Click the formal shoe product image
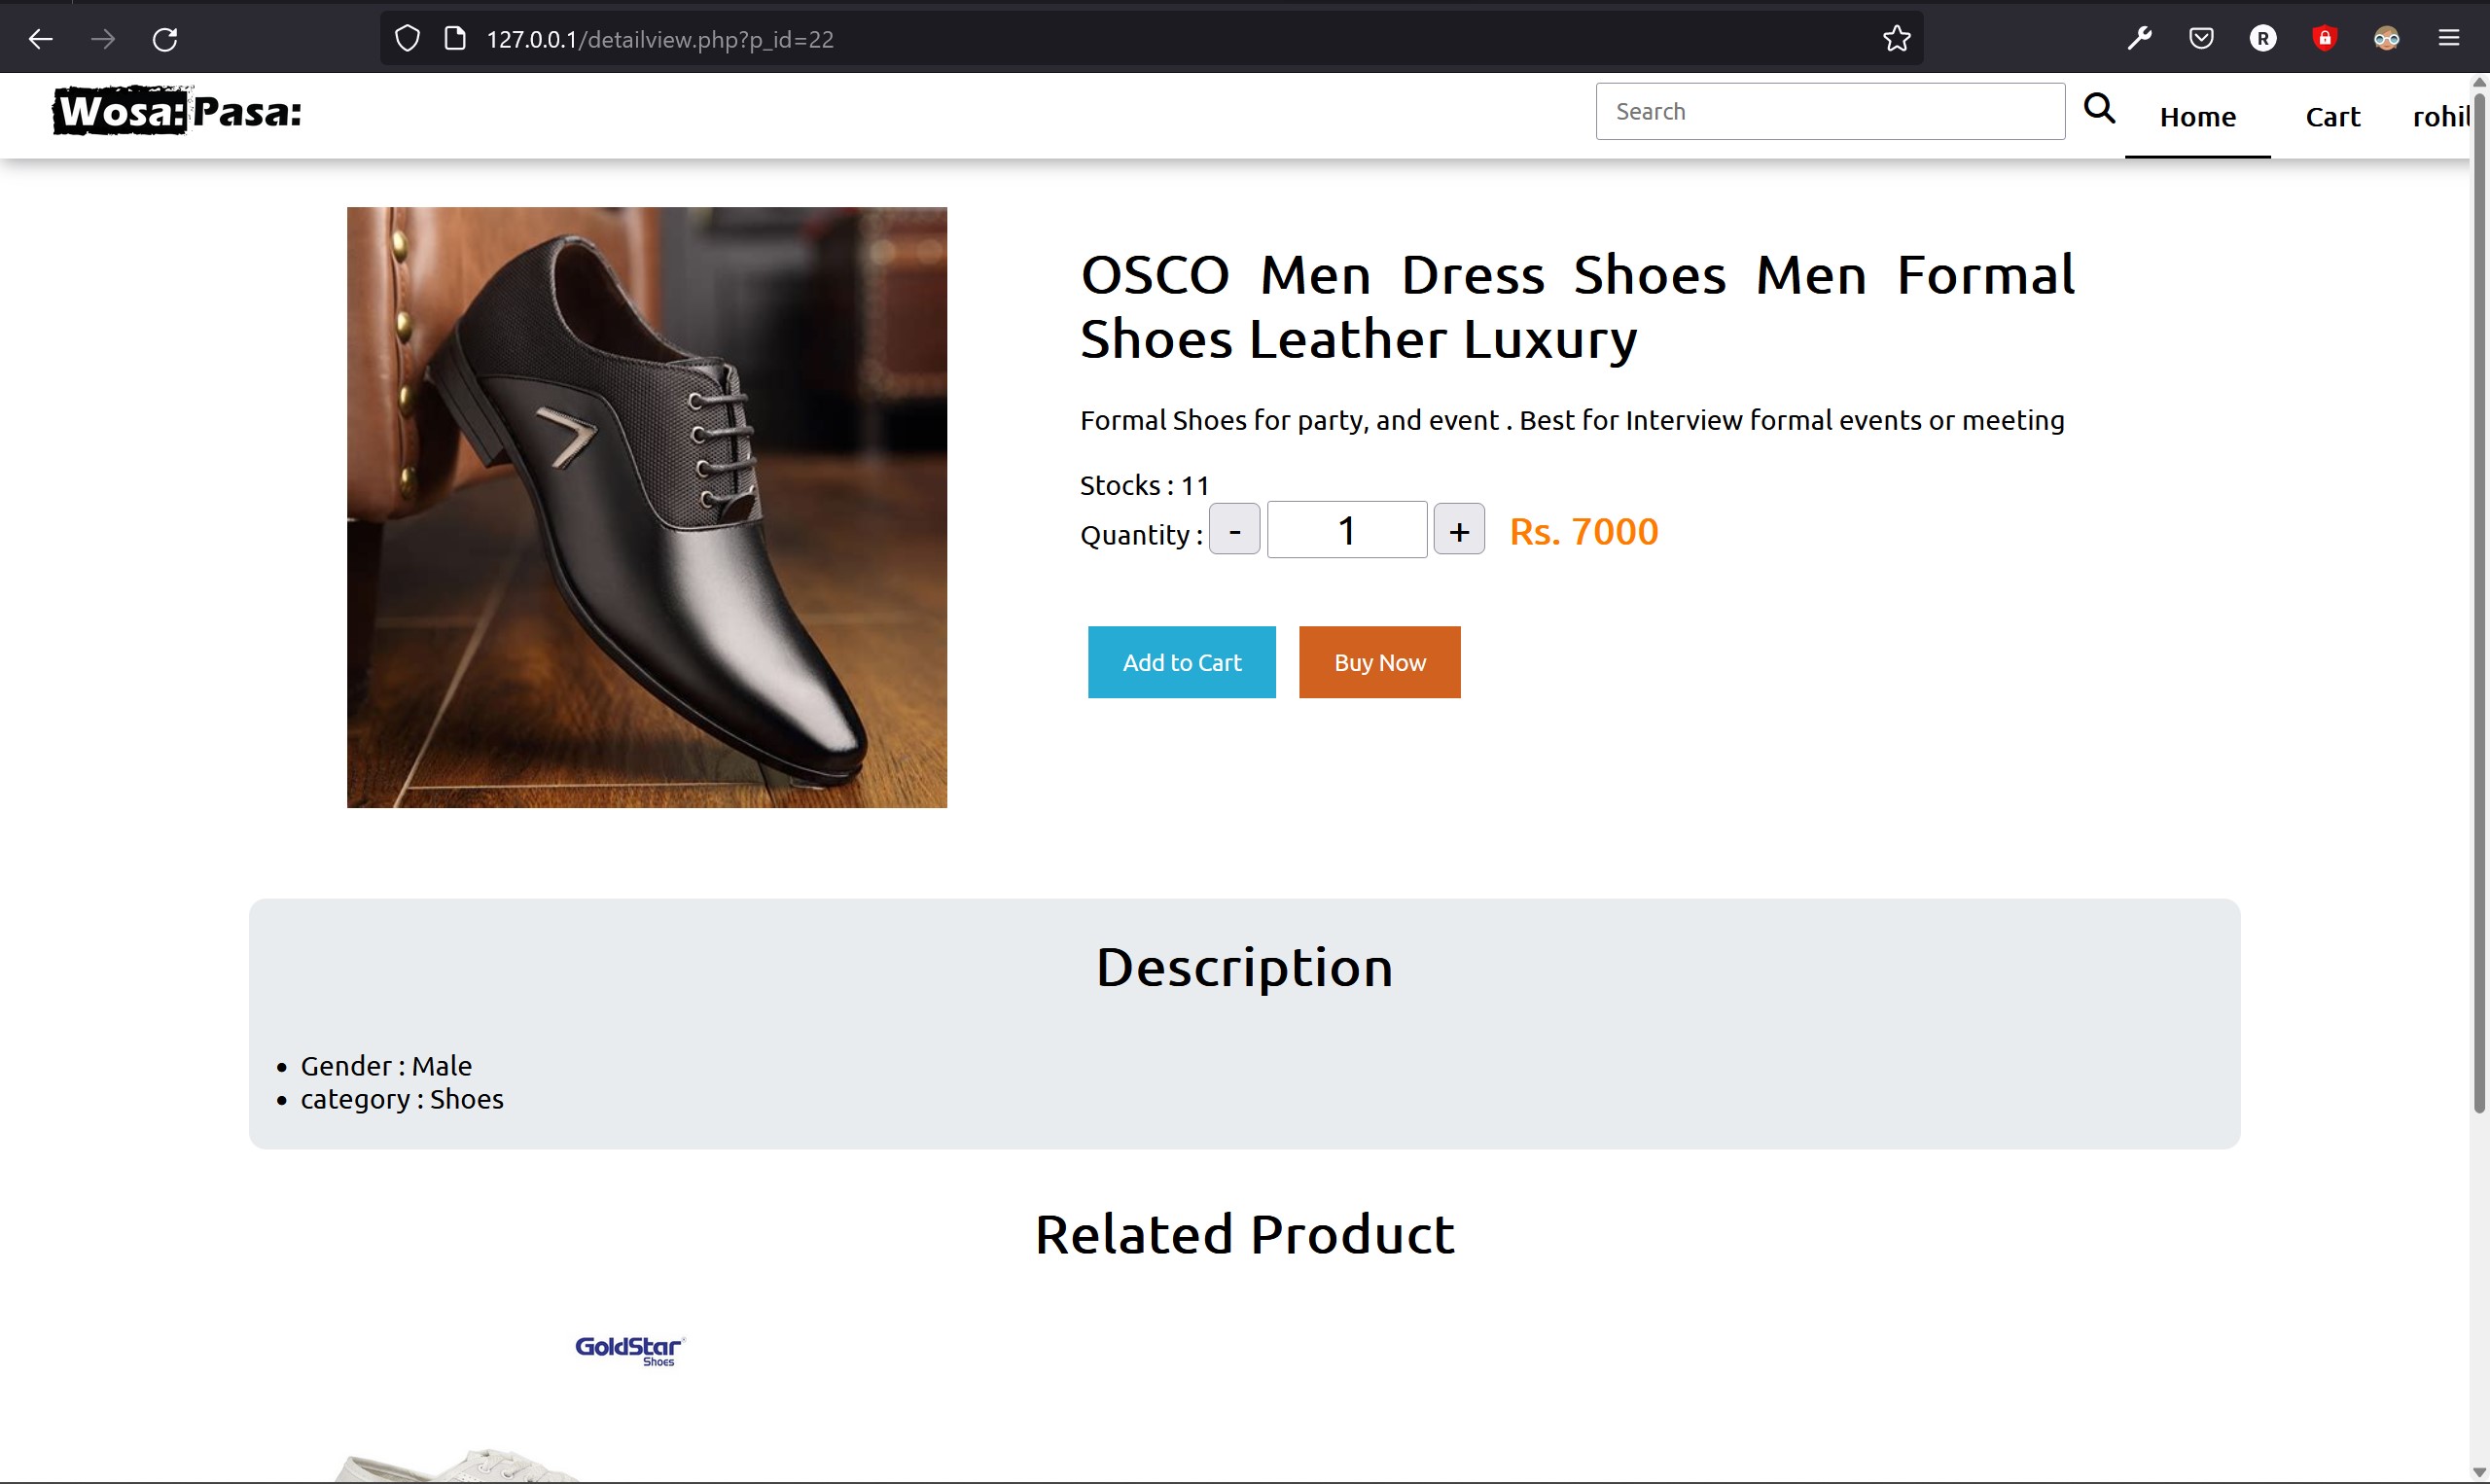The height and width of the screenshot is (1484, 2490). coord(646,507)
